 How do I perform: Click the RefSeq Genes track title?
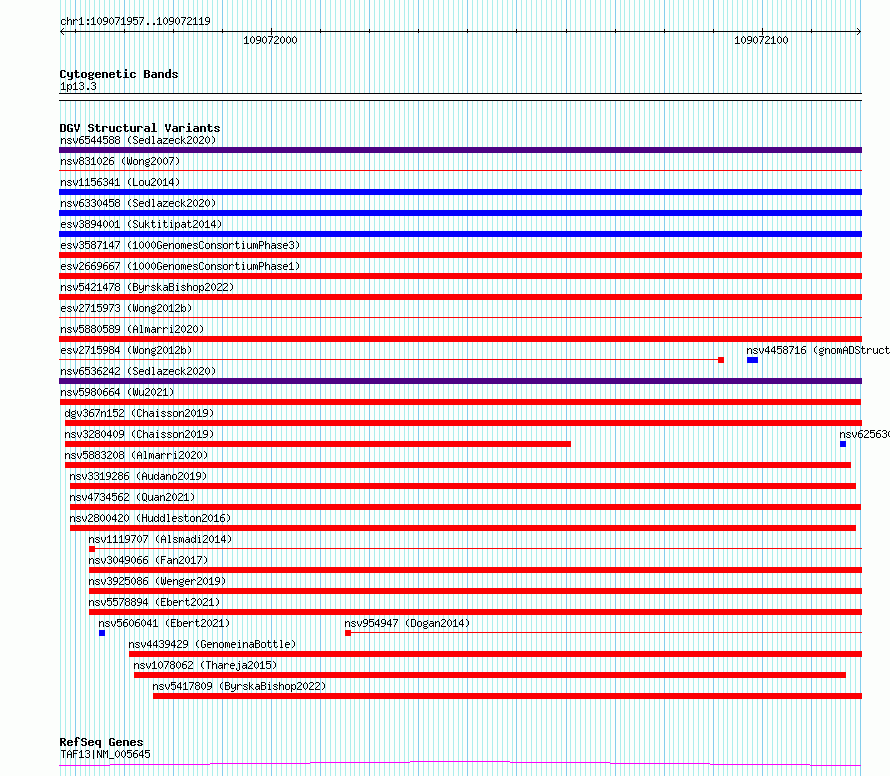pyautogui.click(x=101, y=742)
